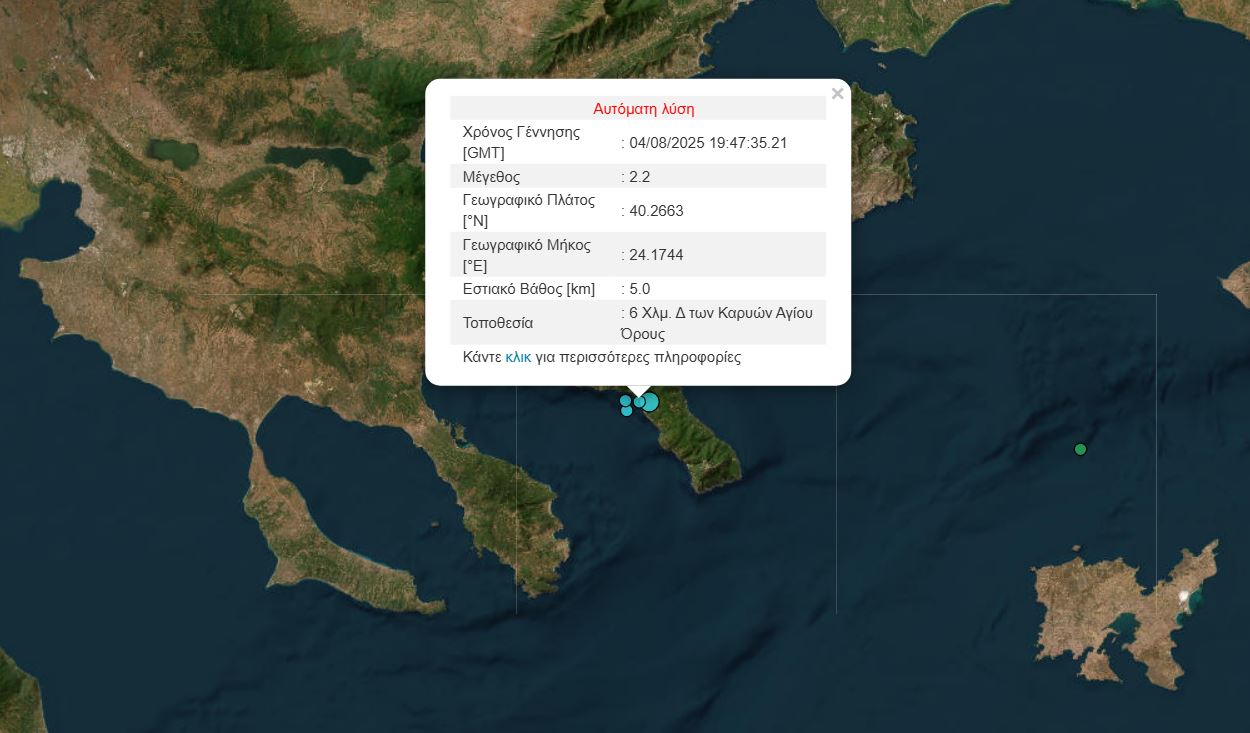Open the 'κλικ' link for more information
Screen dimensions: 1250x733
(518, 357)
